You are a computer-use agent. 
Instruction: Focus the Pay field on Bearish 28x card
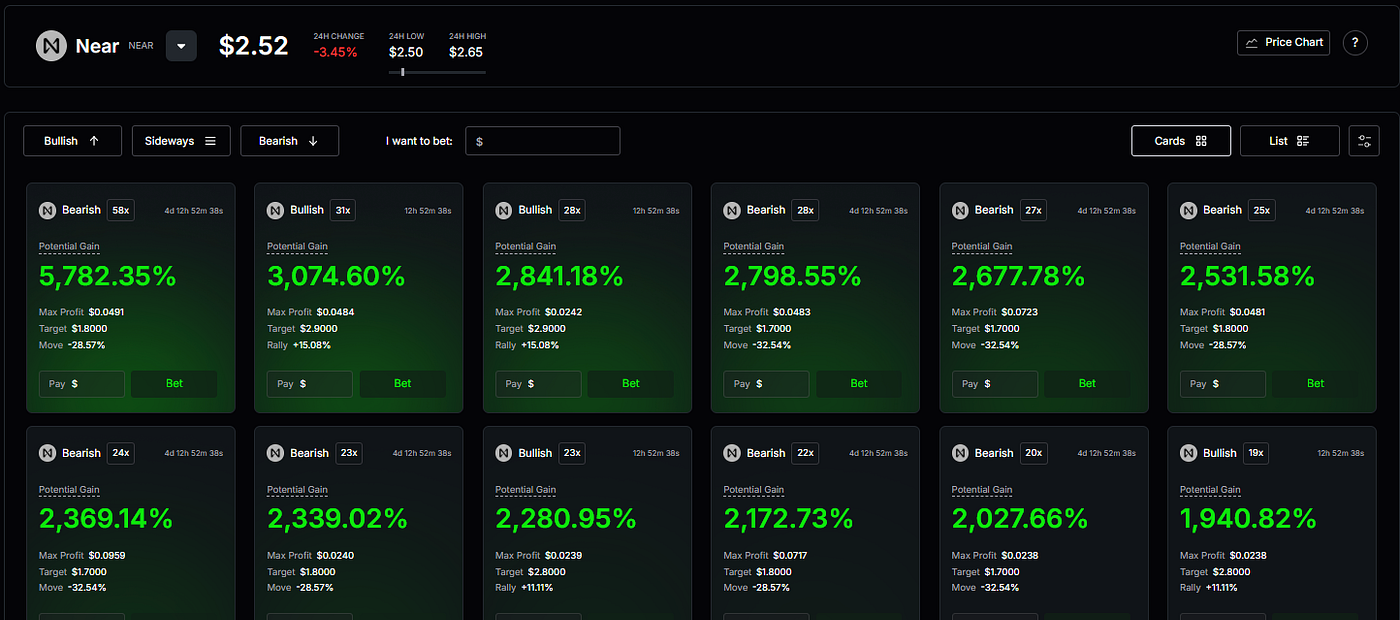pyautogui.click(x=766, y=384)
